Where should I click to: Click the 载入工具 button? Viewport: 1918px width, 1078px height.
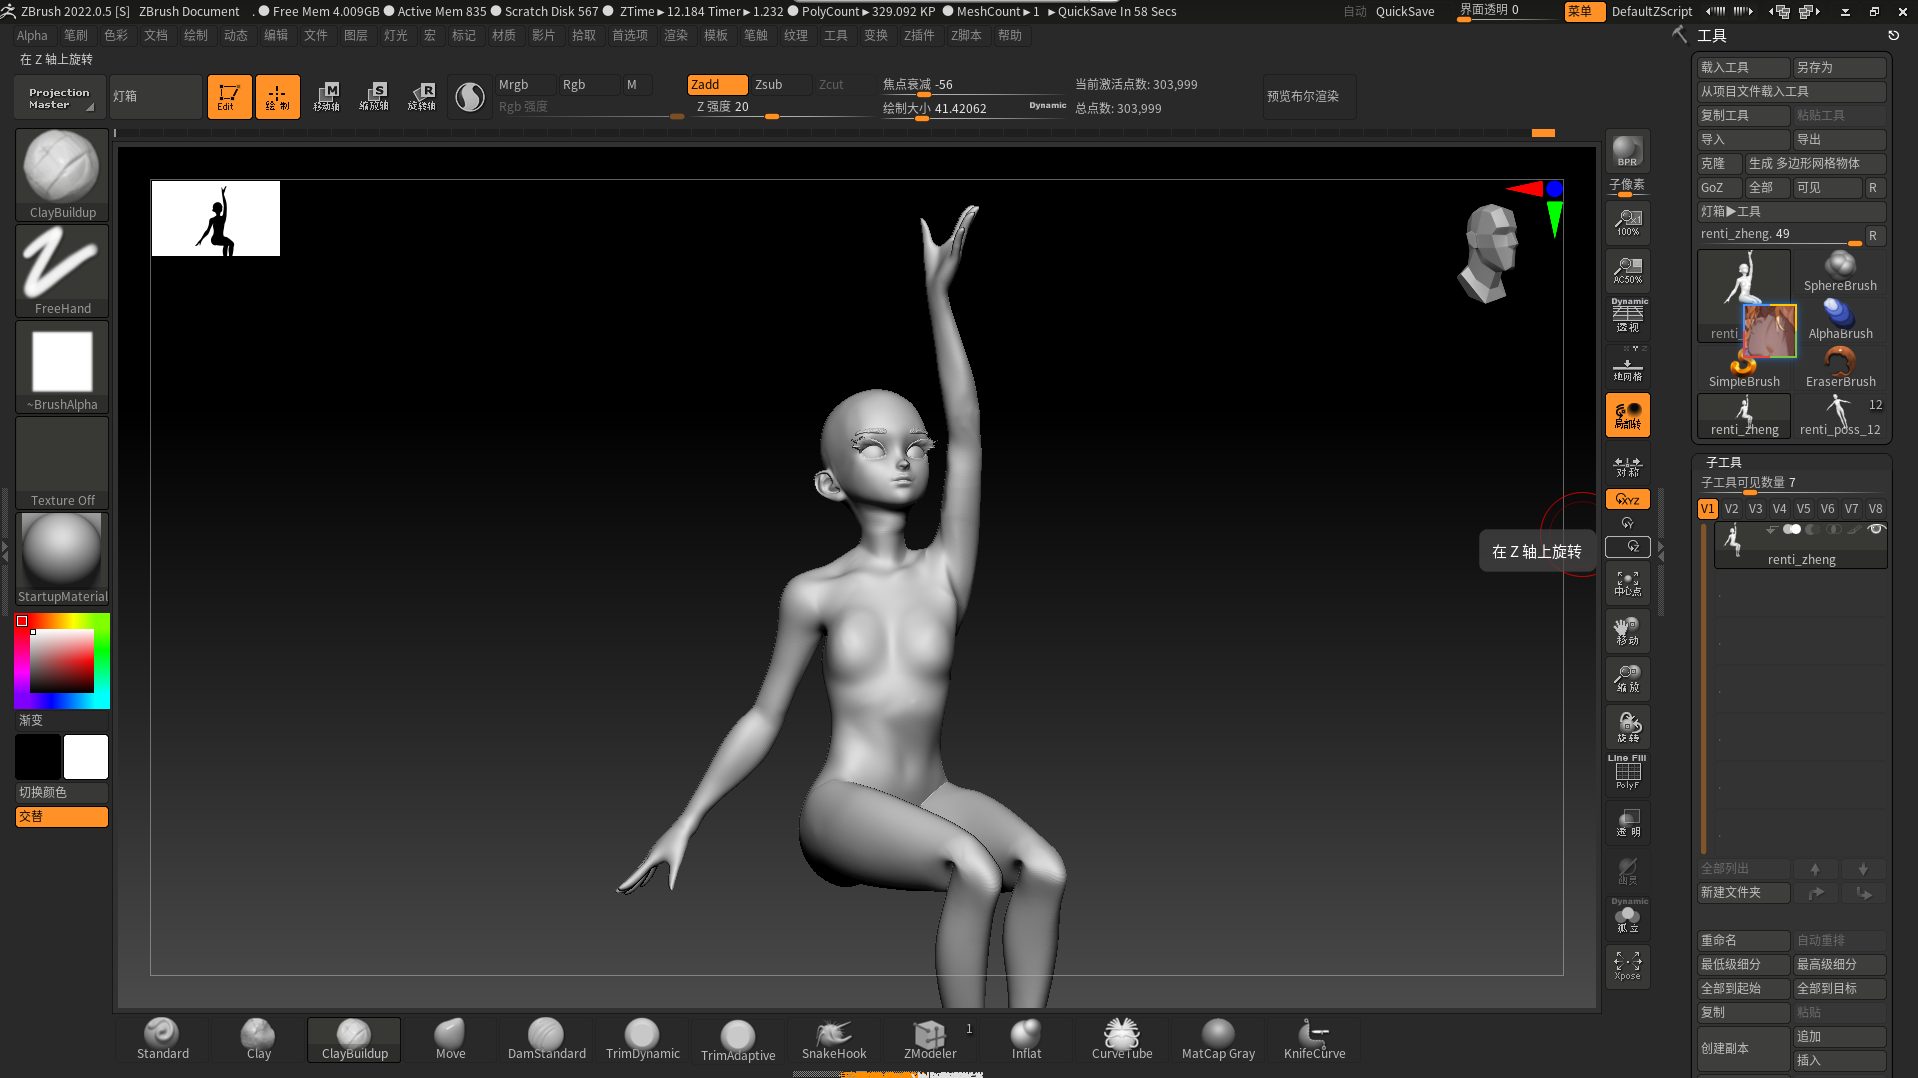pyautogui.click(x=1742, y=67)
